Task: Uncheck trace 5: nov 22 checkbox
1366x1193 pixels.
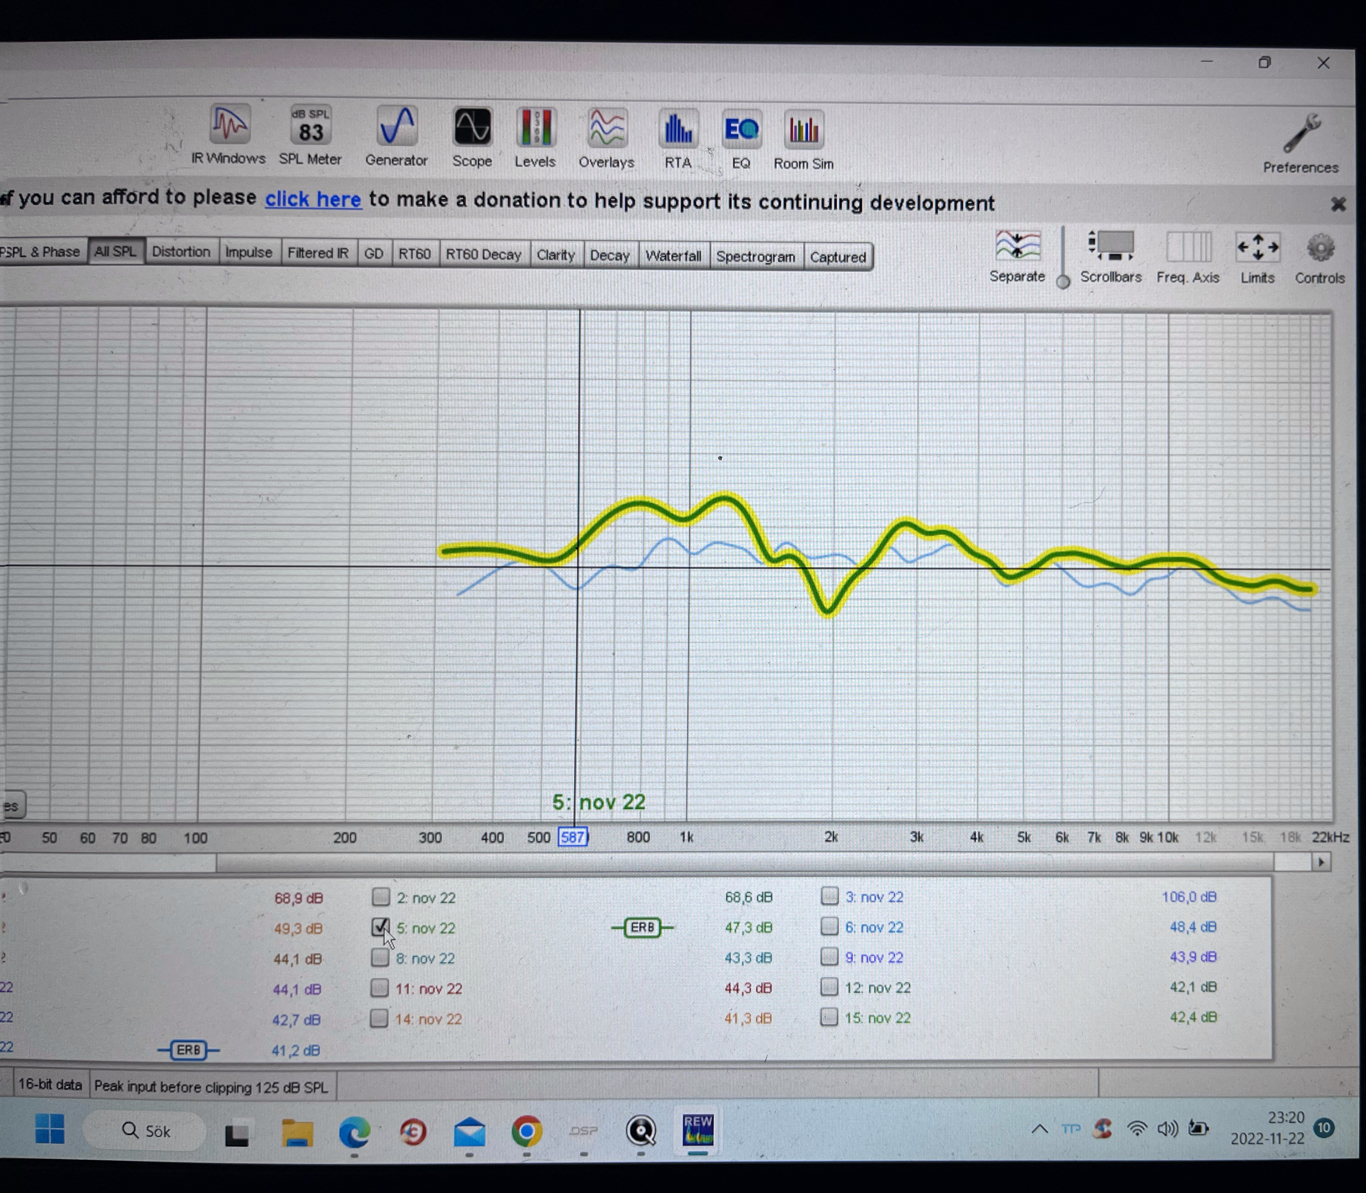Action: tap(380, 927)
